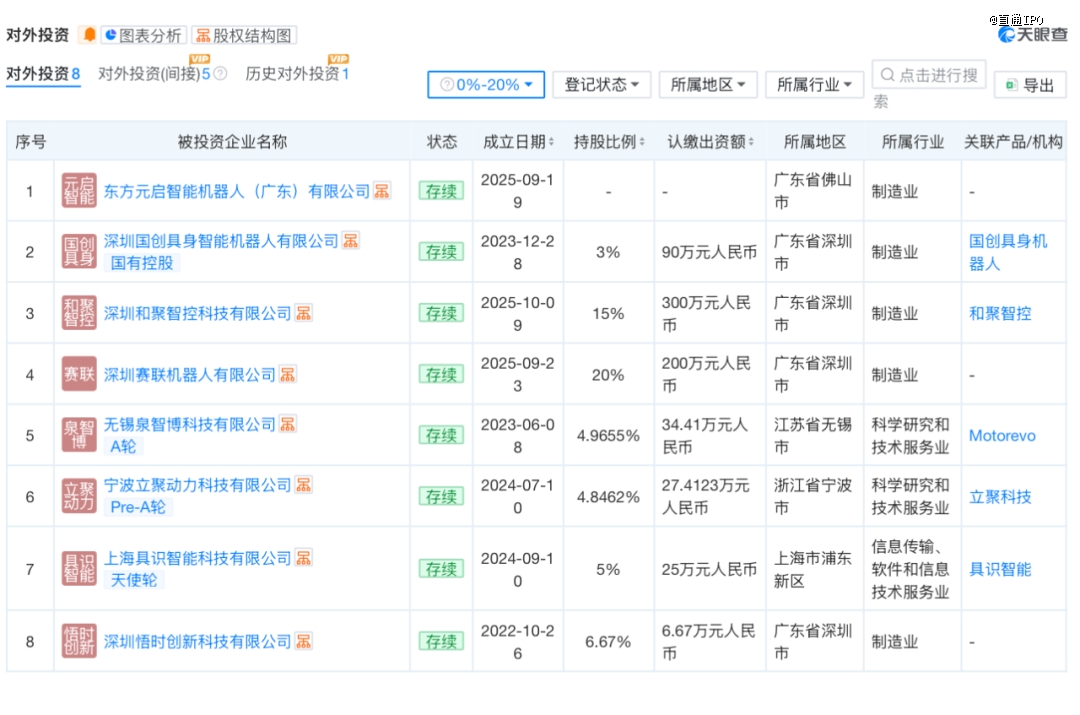Click the help question mark beside 对外投资(间接)5

coord(219,73)
